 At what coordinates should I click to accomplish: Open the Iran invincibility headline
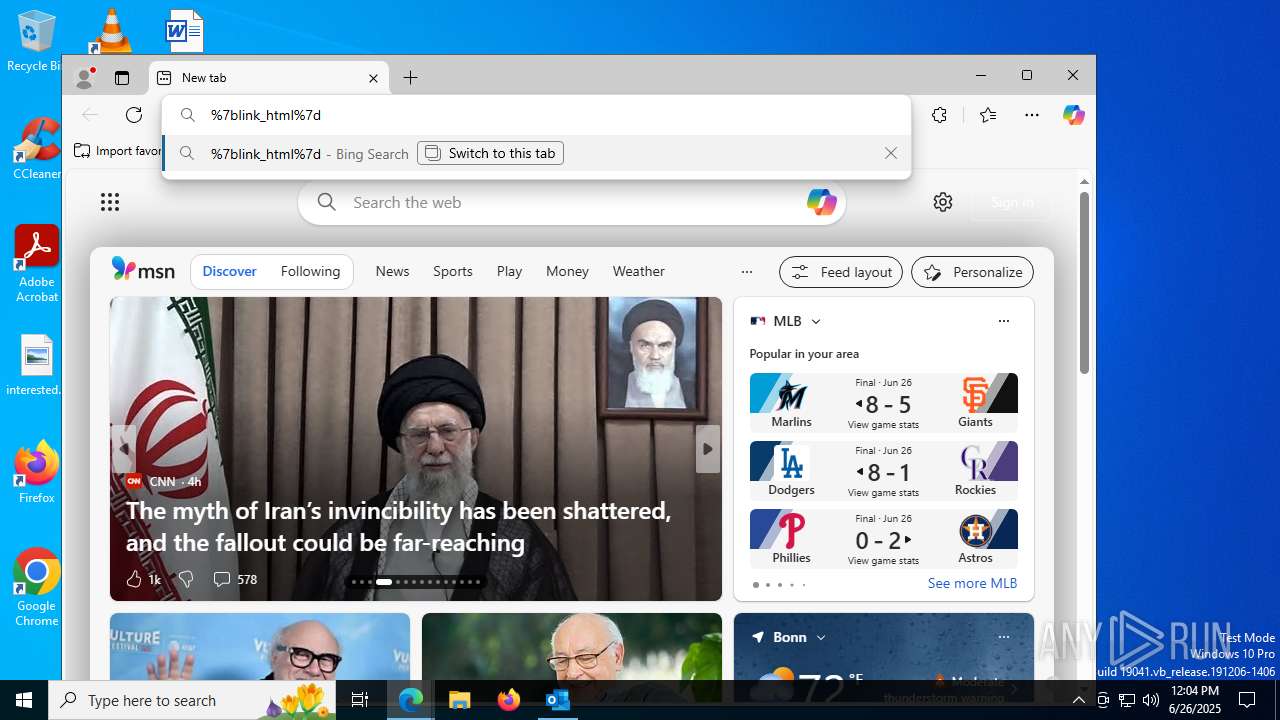pos(398,526)
